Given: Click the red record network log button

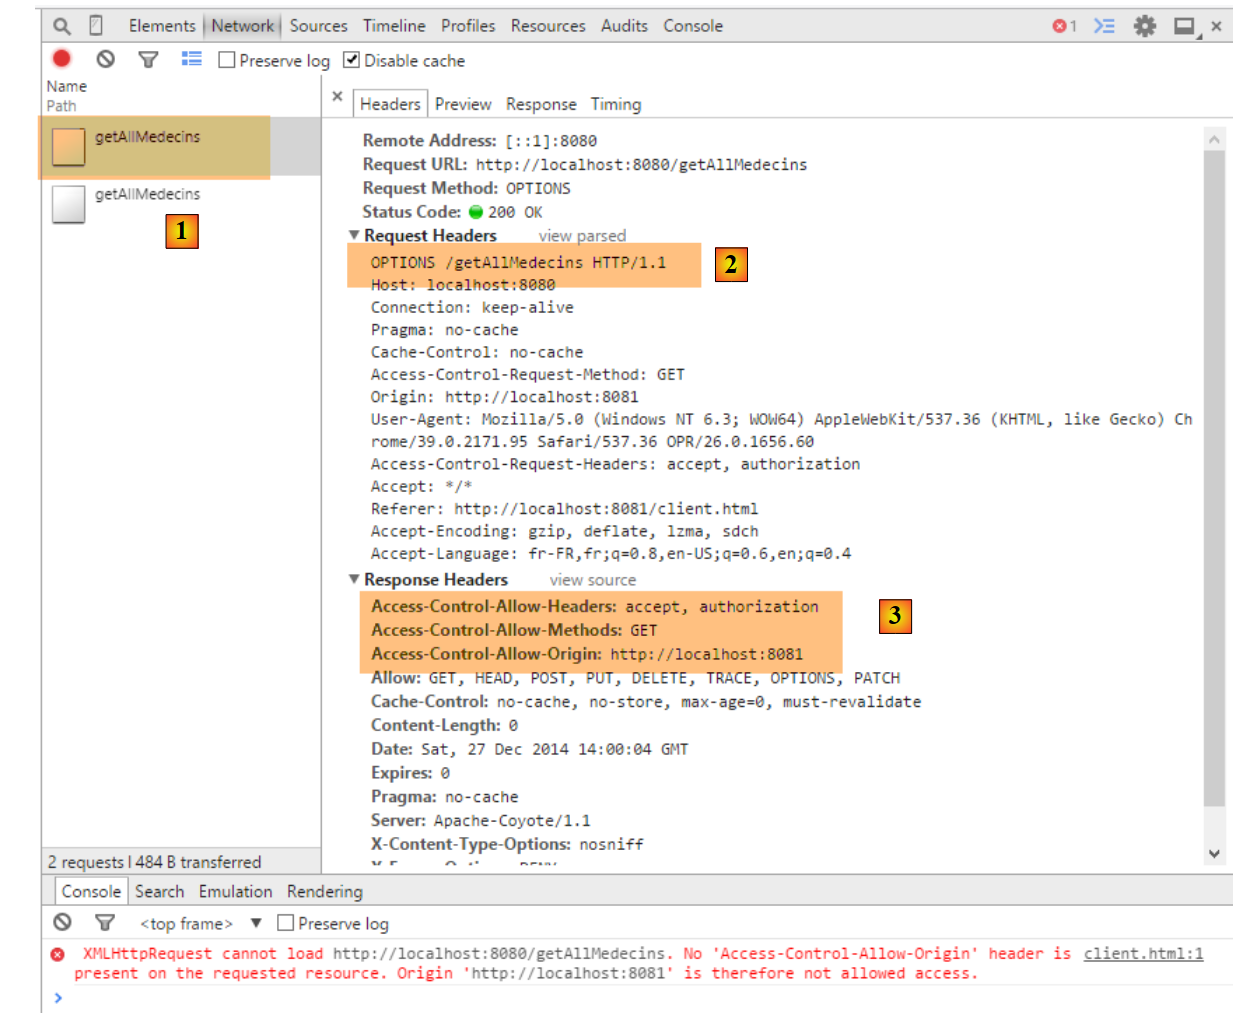Looking at the screenshot, I should [x=62, y=60].
